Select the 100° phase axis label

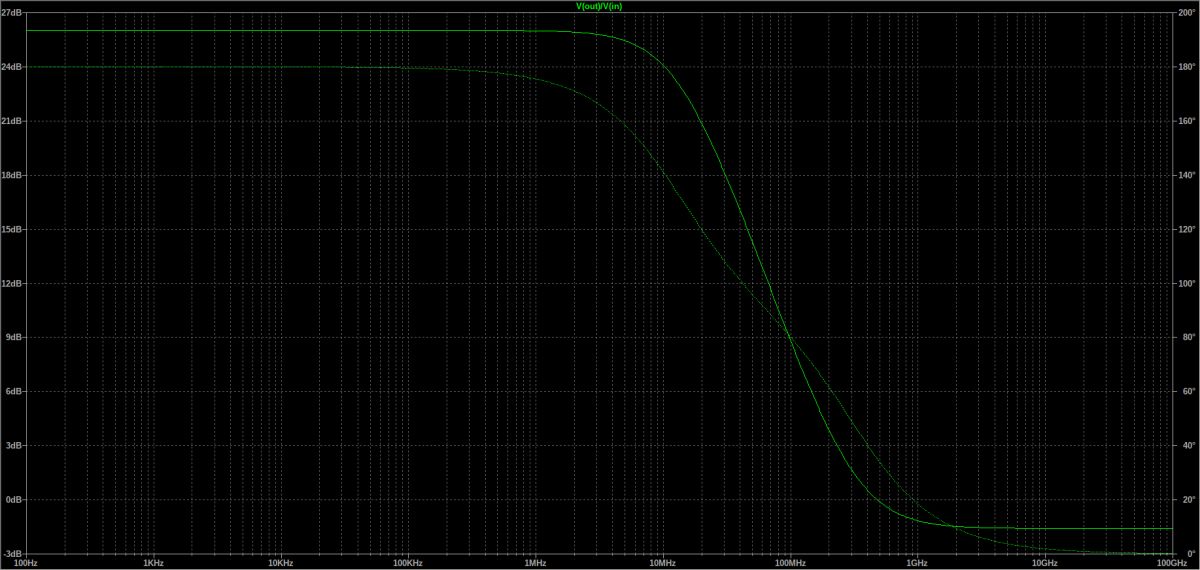(x=1188, y=283)
